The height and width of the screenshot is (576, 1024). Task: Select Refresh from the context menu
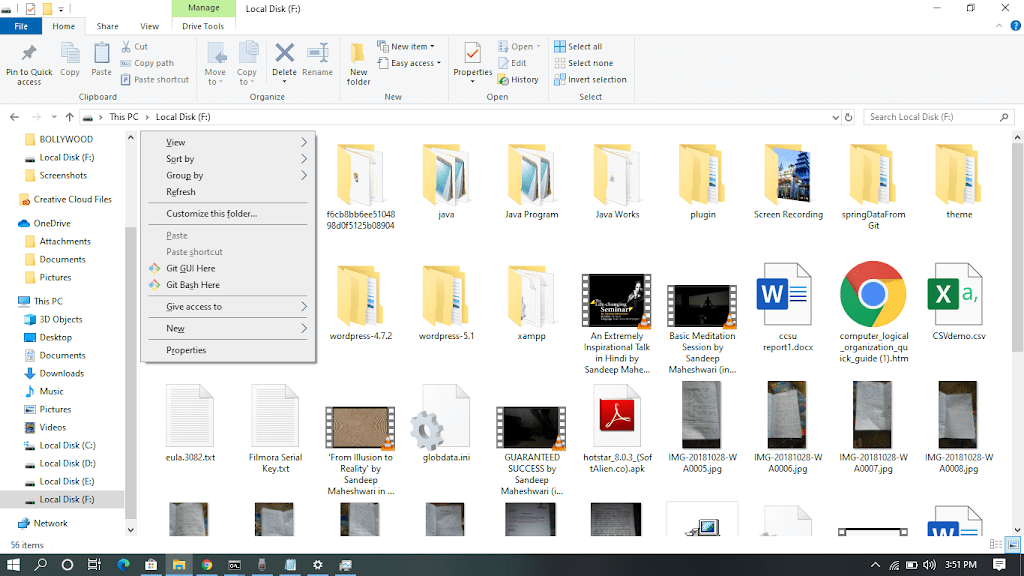click(x=181, y=192)
